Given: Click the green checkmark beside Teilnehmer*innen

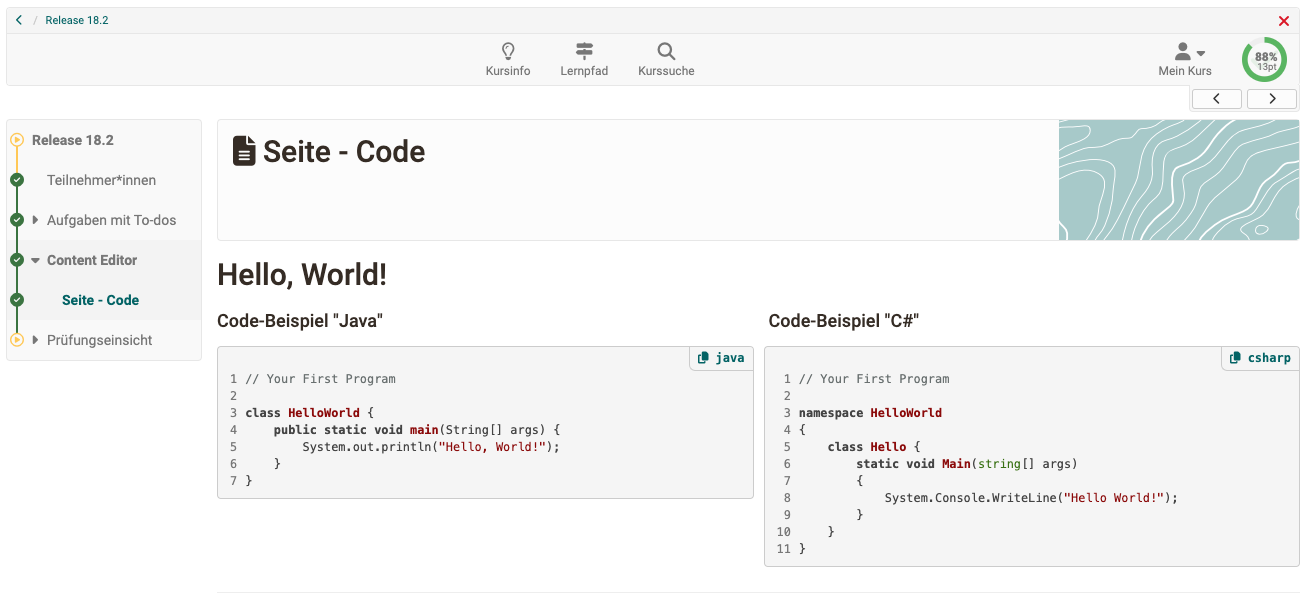Looking at the screenshot, I should click(17, 180).
